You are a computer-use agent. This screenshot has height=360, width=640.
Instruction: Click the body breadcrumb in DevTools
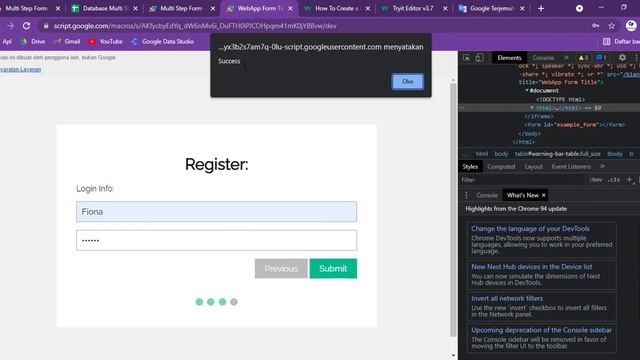click(501, 154)
